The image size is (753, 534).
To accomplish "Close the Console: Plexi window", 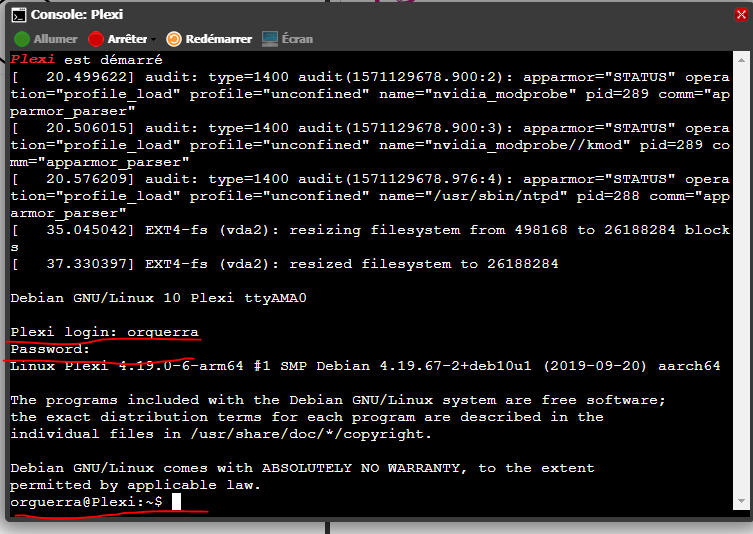I will pyautogui.click(x=741, y=14).
